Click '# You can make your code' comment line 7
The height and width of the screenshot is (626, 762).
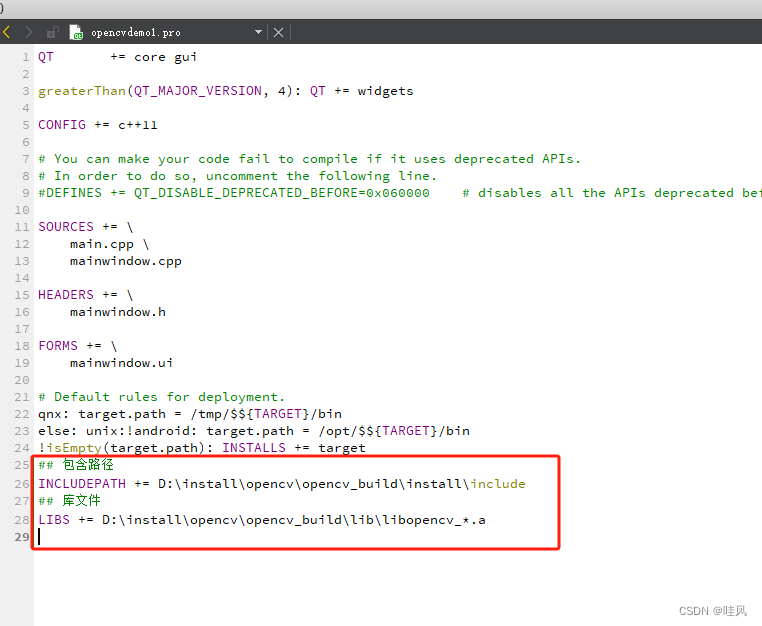[310, 159]
